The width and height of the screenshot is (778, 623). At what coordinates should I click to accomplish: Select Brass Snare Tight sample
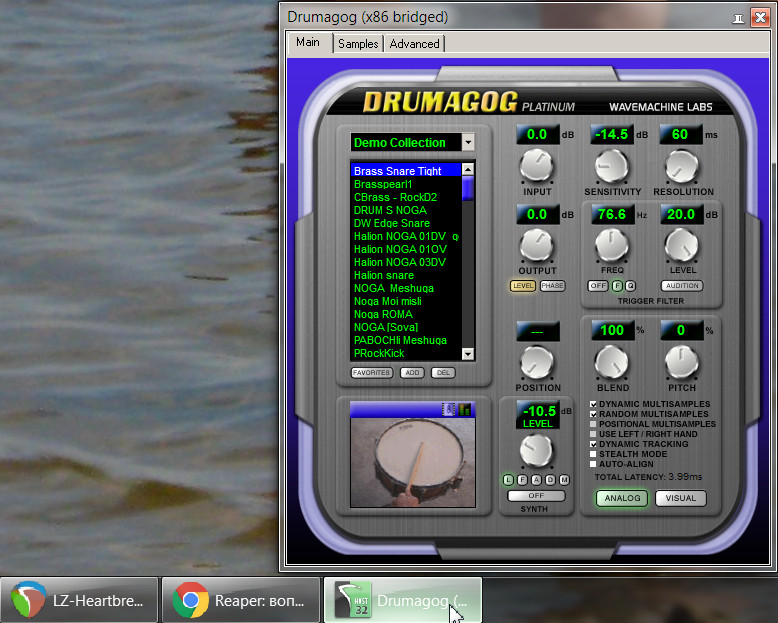tap(406, 171)
